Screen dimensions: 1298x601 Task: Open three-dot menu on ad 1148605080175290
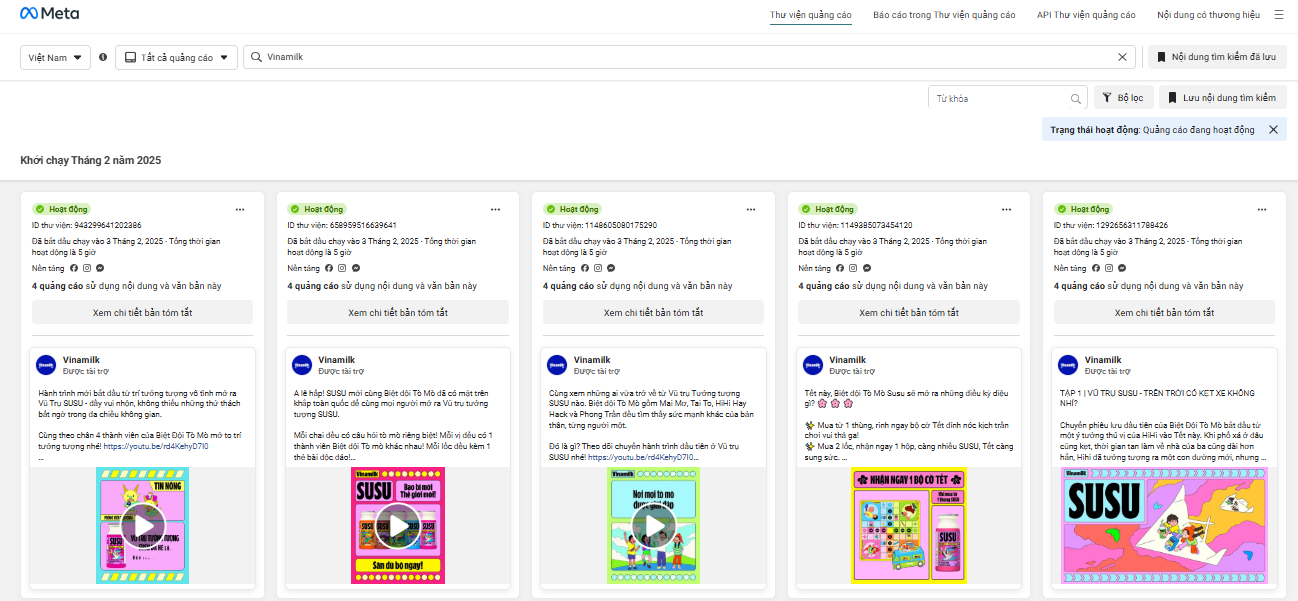[751, 209]
